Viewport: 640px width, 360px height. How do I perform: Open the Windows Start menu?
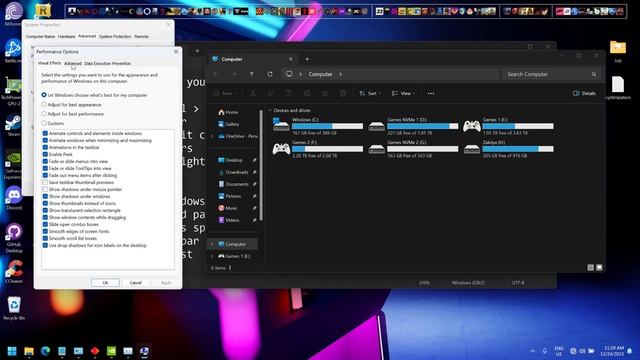click(x=12, y=351)
